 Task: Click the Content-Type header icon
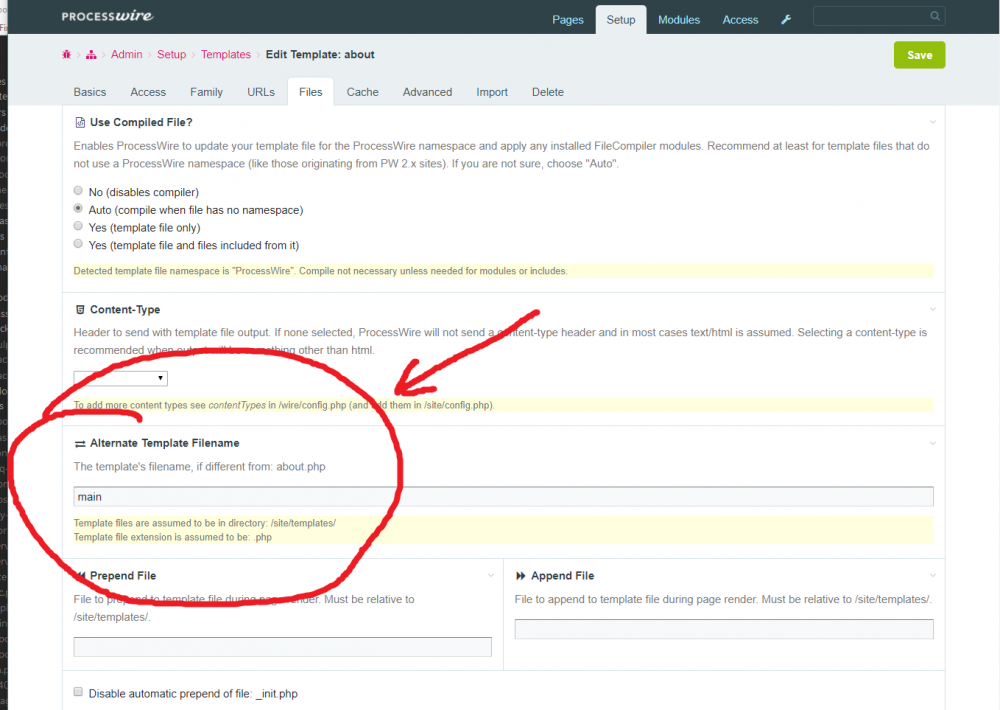(x=80, y=310)
